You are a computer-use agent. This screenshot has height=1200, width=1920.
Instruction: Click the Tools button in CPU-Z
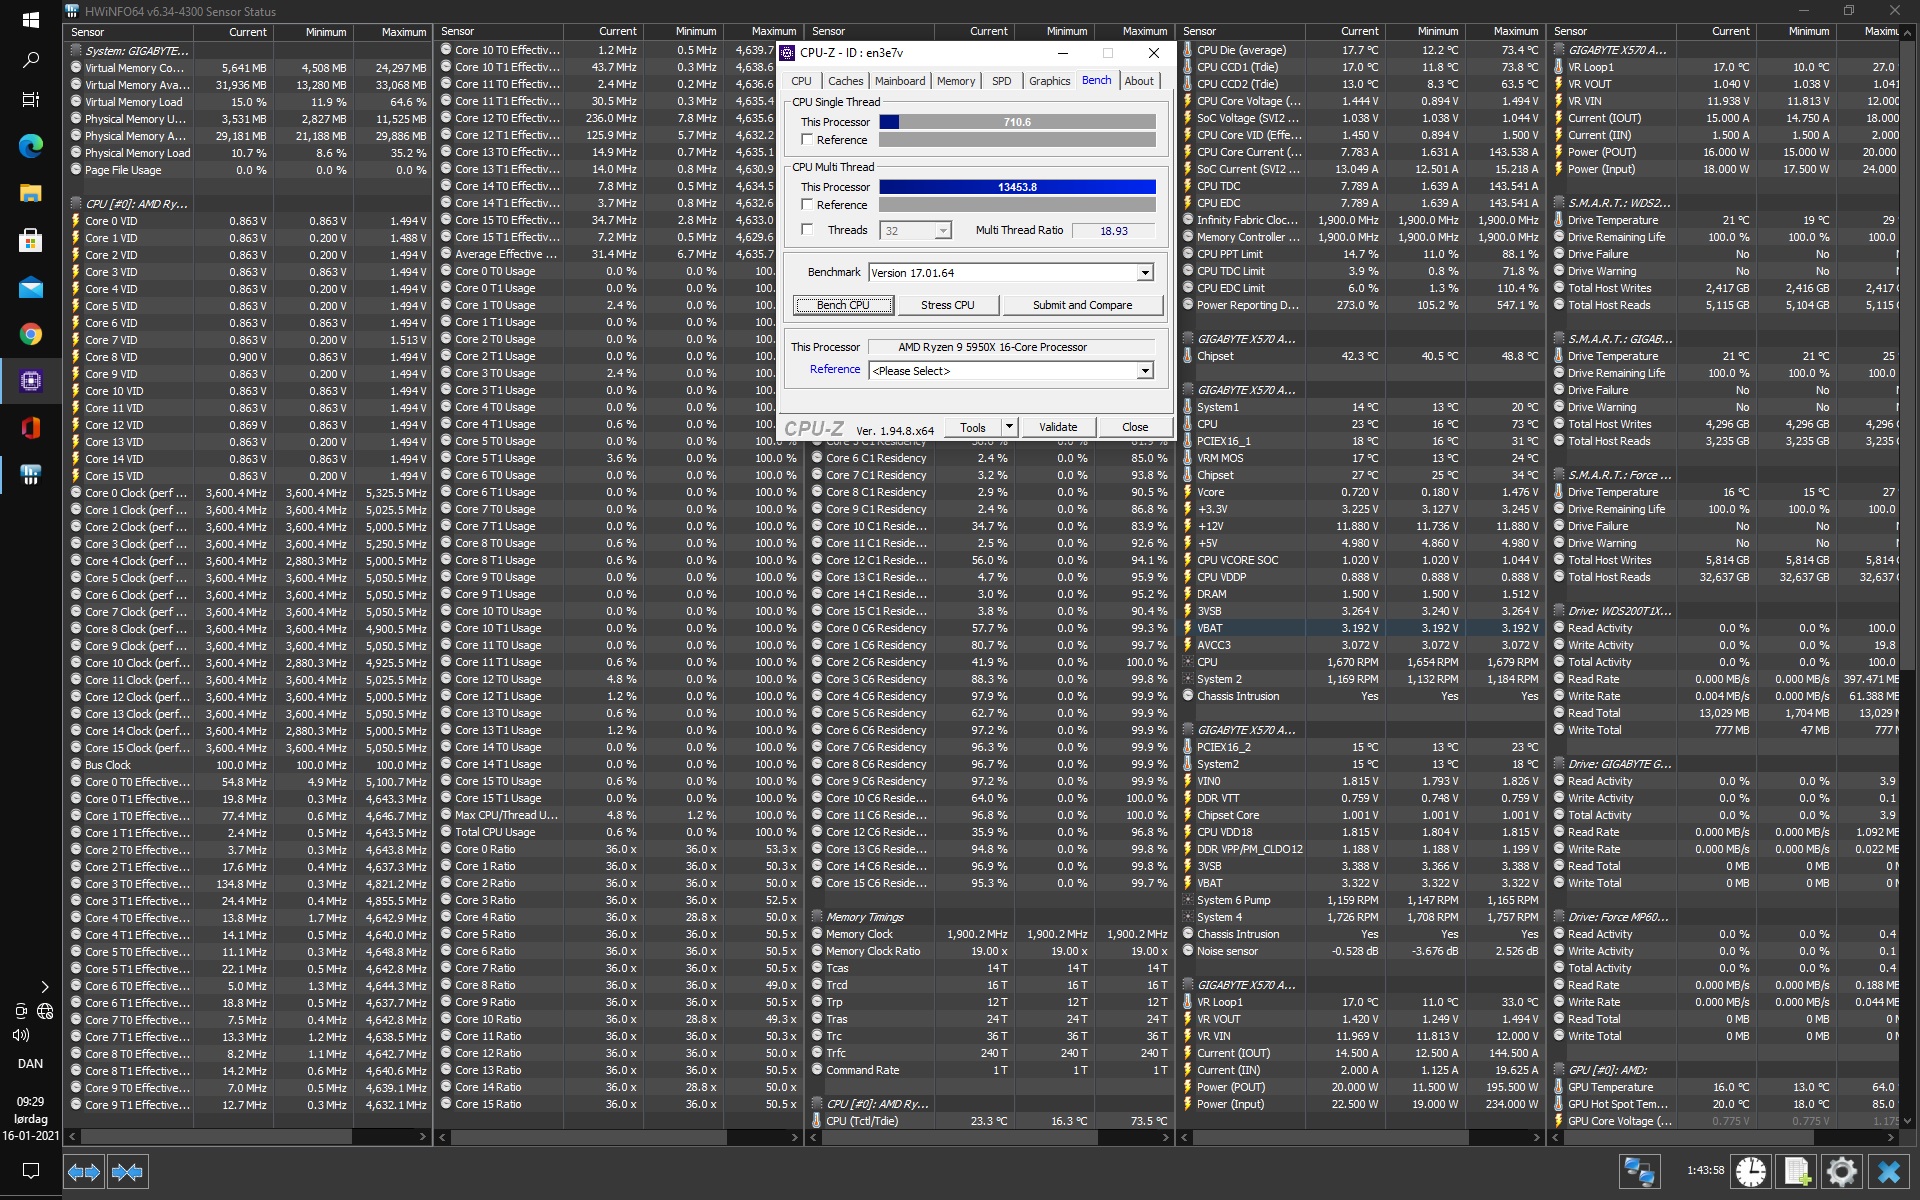click(973, 427)
